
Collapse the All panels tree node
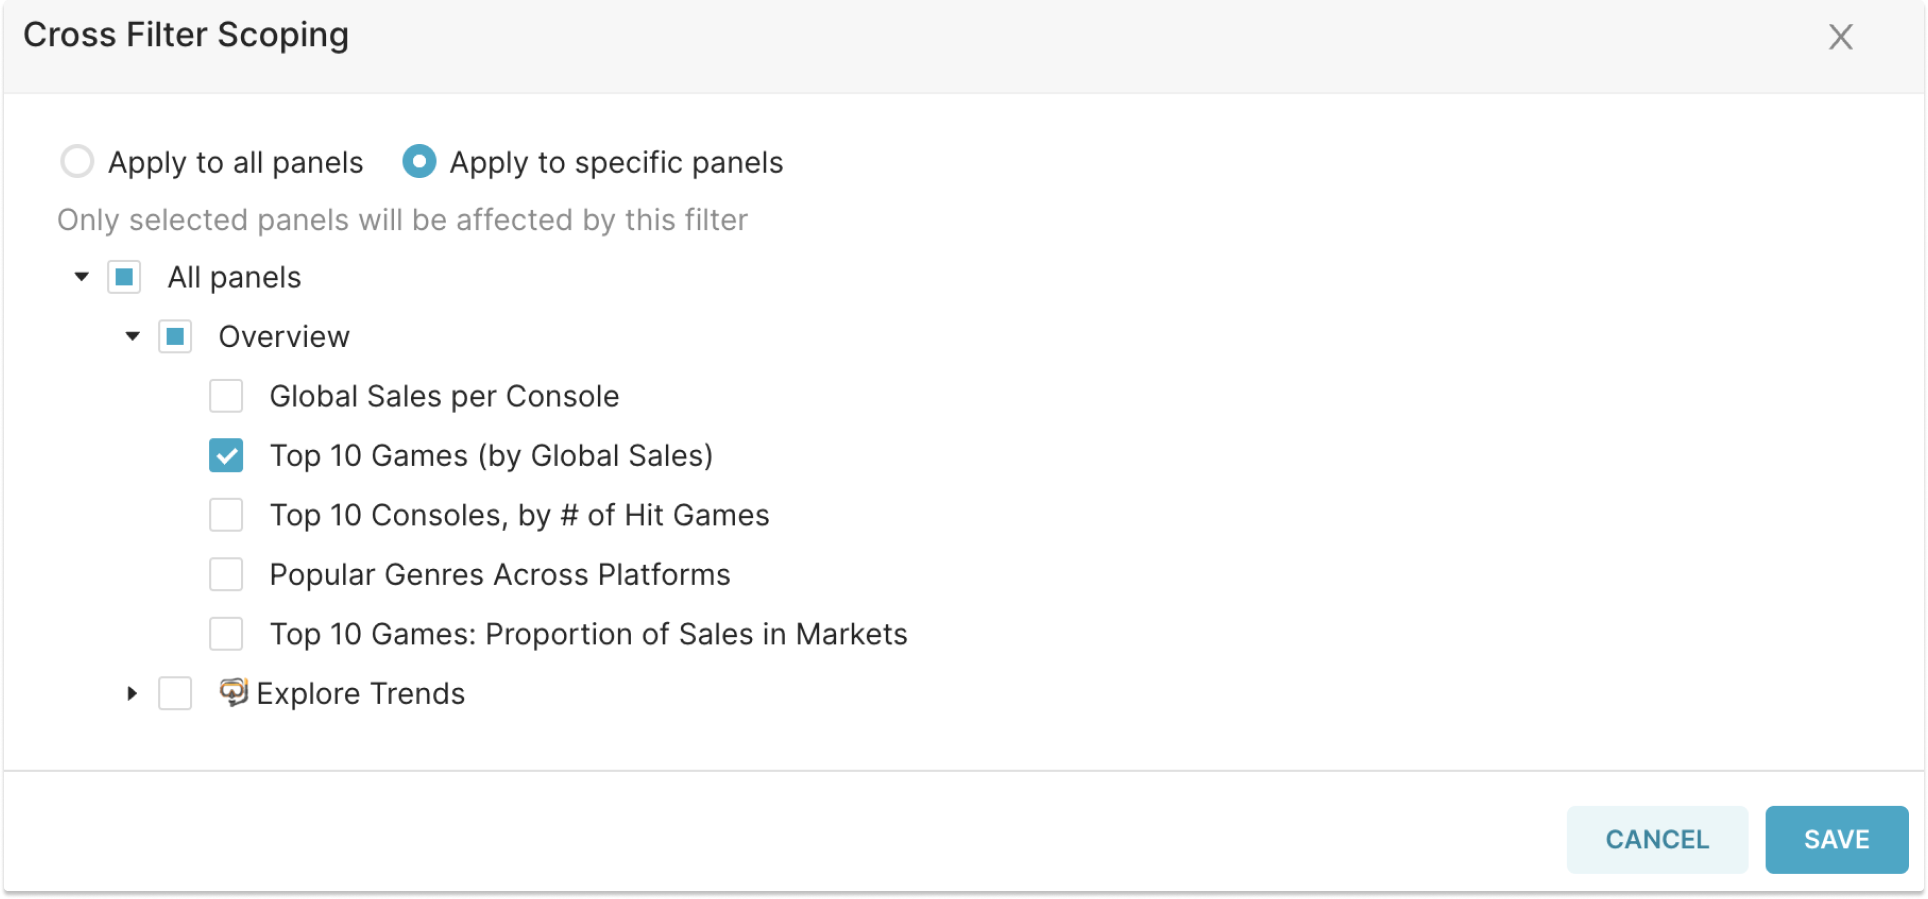[x=82, y=277]
